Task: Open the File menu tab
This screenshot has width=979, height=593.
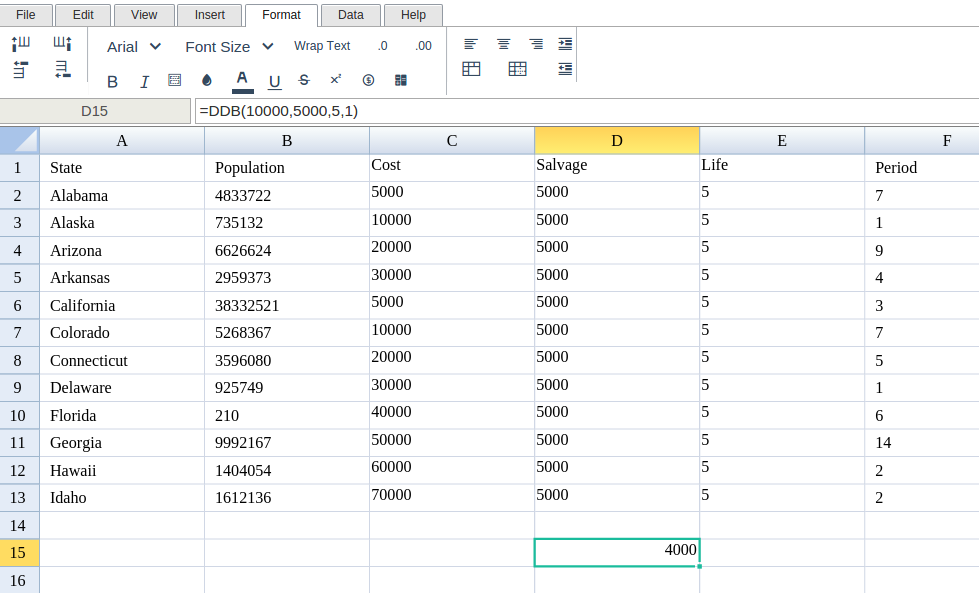Action: [x=26, y=15]
